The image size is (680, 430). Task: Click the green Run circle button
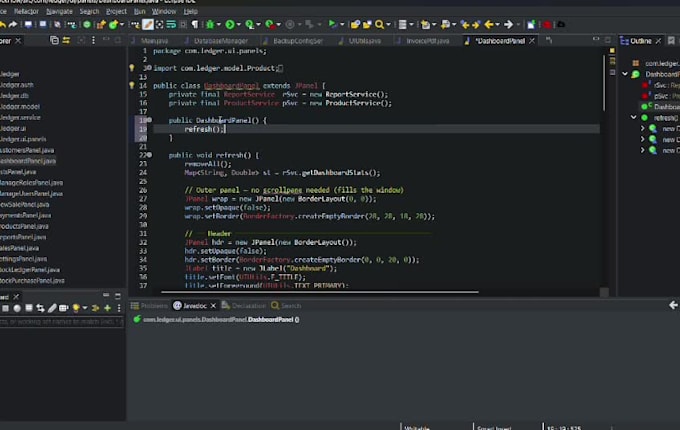pyautogui.click(x=230, y=25)
